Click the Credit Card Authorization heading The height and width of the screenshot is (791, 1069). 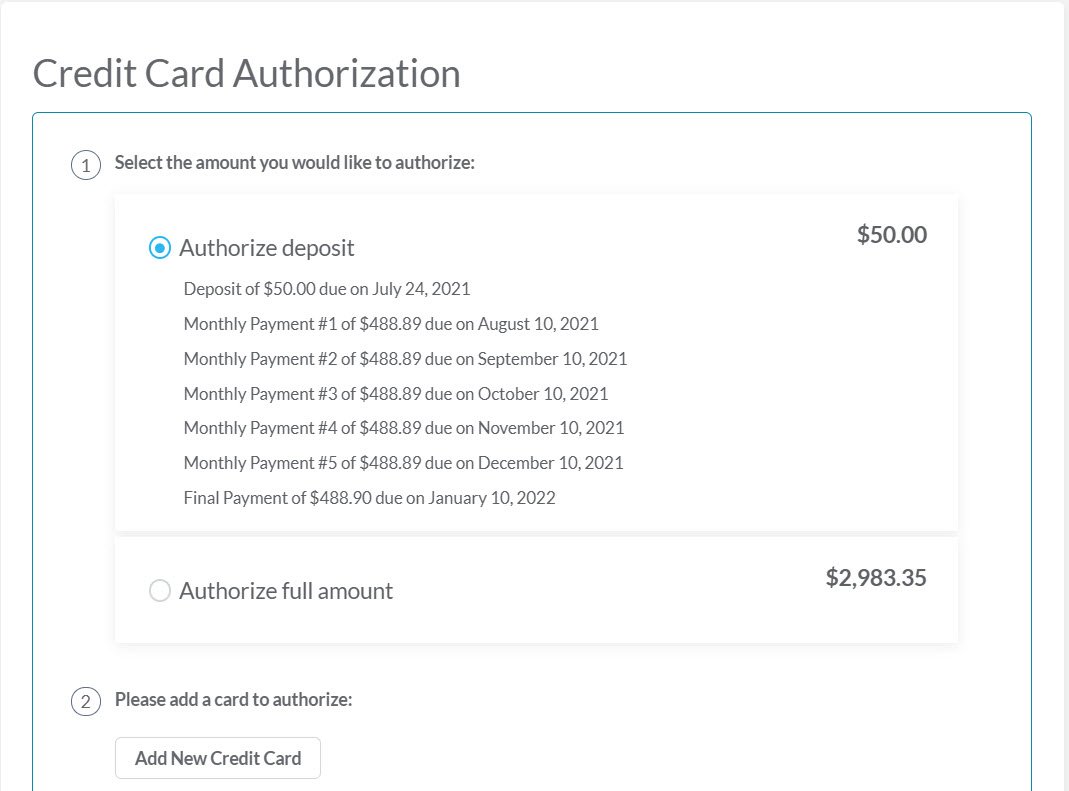pyautogui.click(x=246, y=74)
